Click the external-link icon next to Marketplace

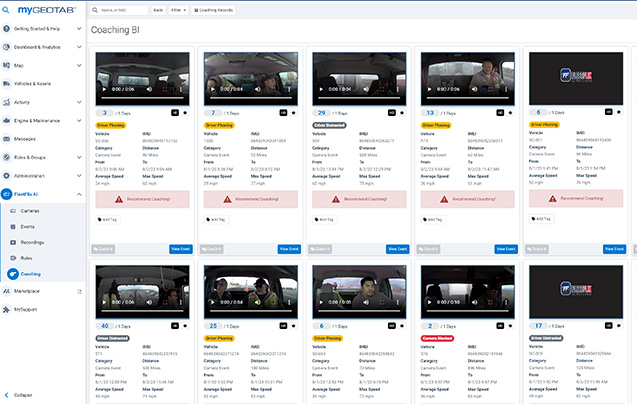point(79,291)
